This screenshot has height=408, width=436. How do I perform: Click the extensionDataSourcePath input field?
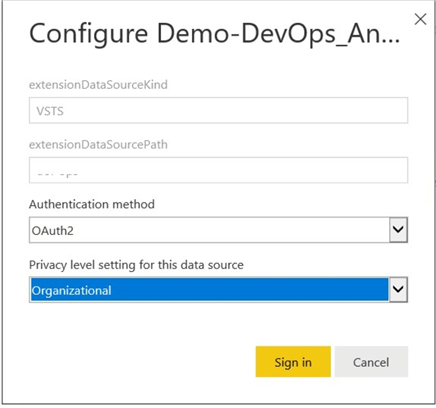218,170
